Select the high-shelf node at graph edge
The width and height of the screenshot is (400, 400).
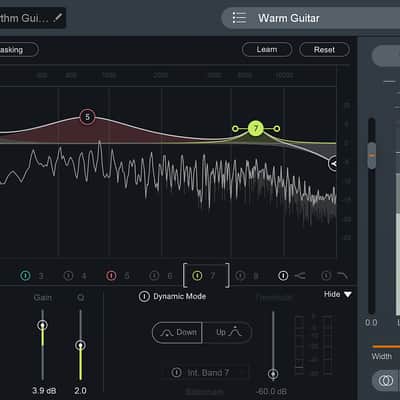click(333, 164)
